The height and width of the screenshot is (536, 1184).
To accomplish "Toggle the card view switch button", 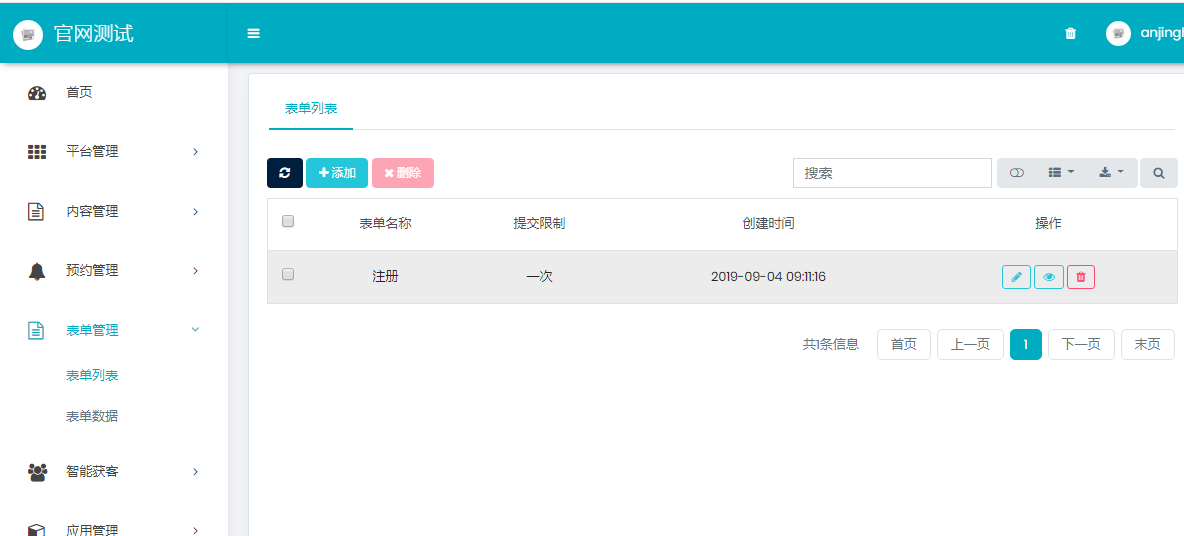I will pos(1017,173).
